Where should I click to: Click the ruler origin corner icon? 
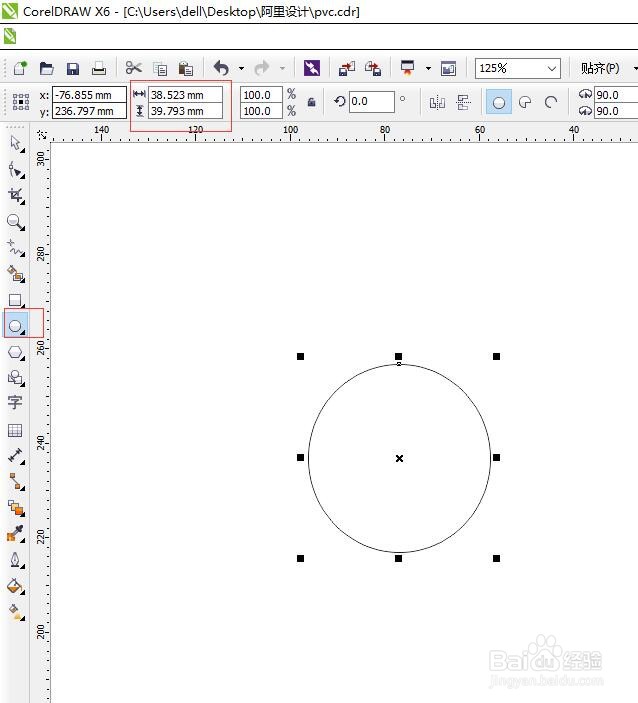[x=42, y=135]
